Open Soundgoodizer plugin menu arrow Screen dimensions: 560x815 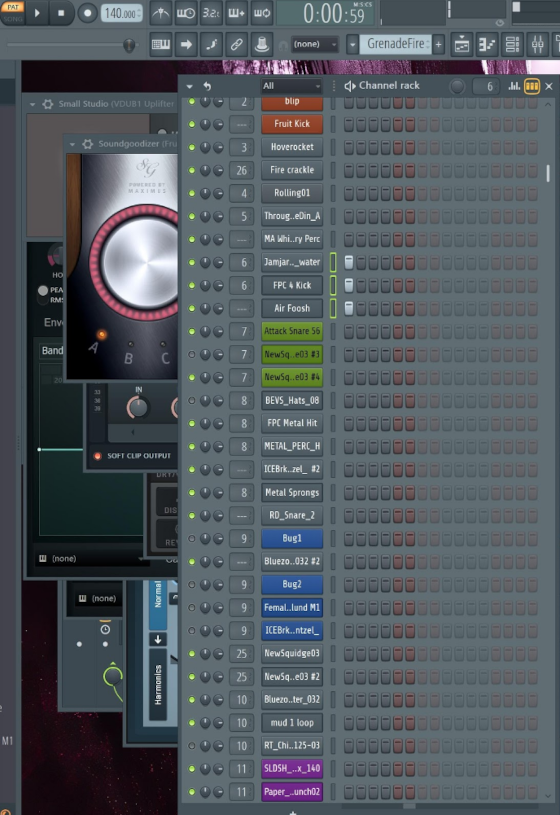(72, 144)
